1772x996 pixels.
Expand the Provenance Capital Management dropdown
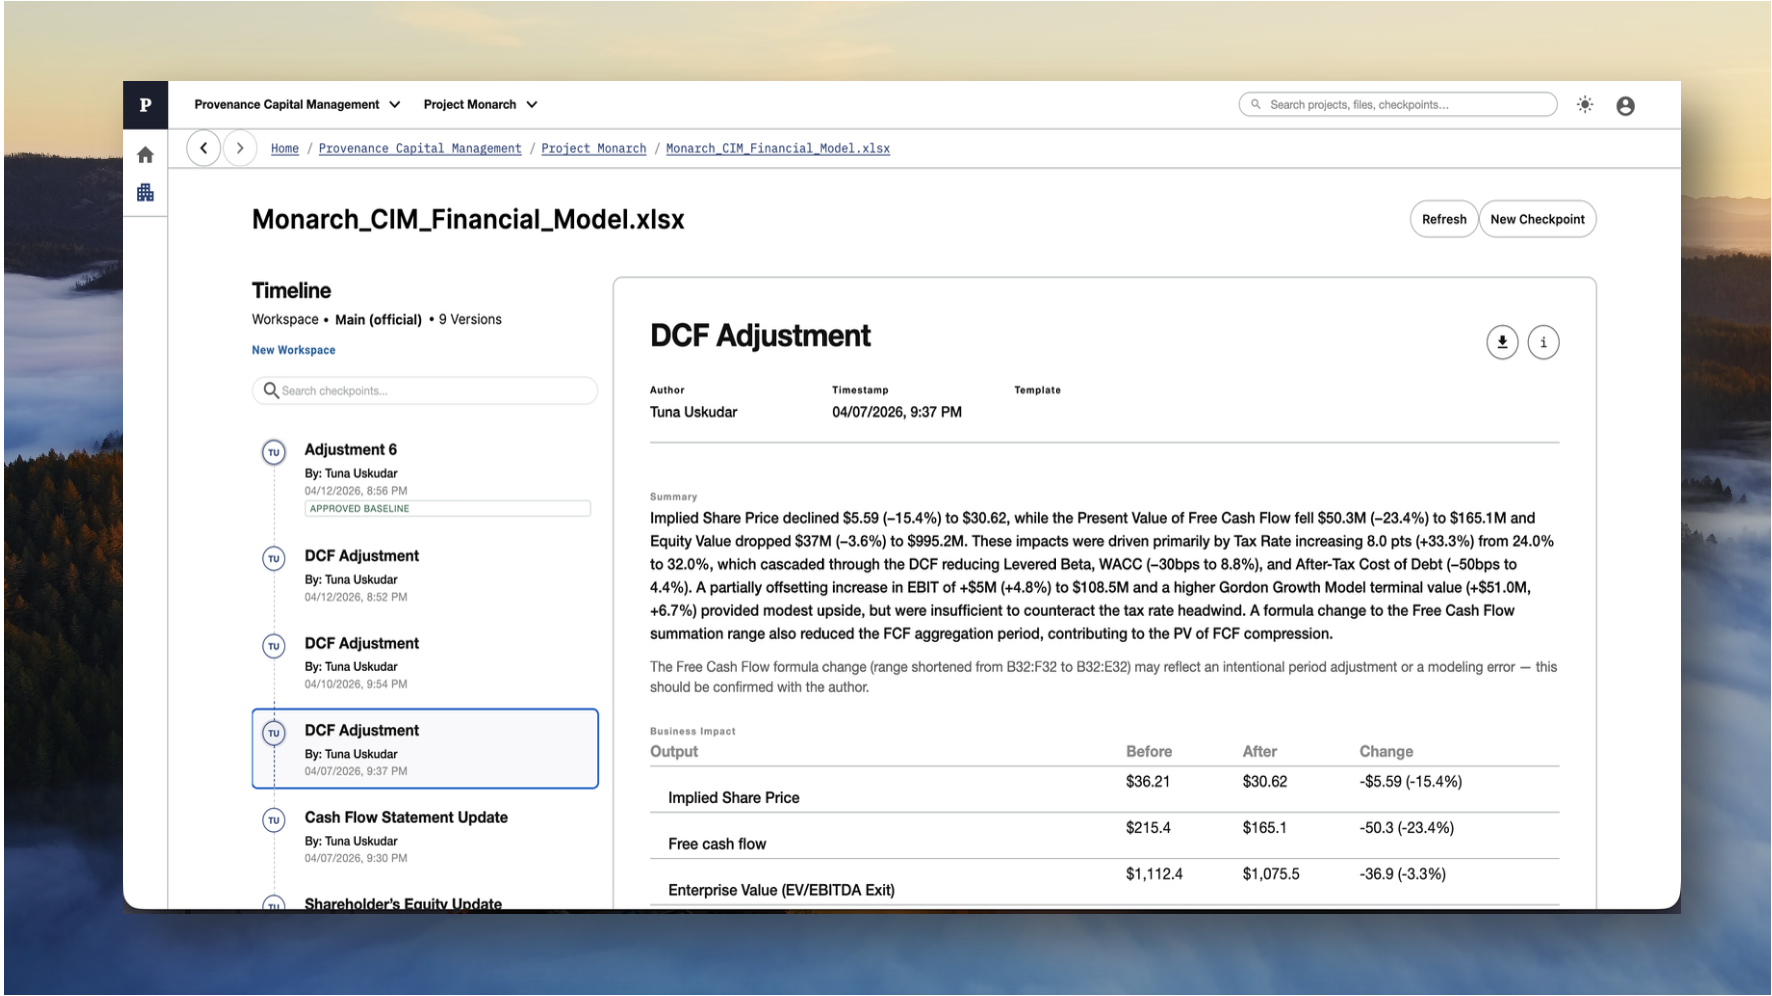coord(297,104)
